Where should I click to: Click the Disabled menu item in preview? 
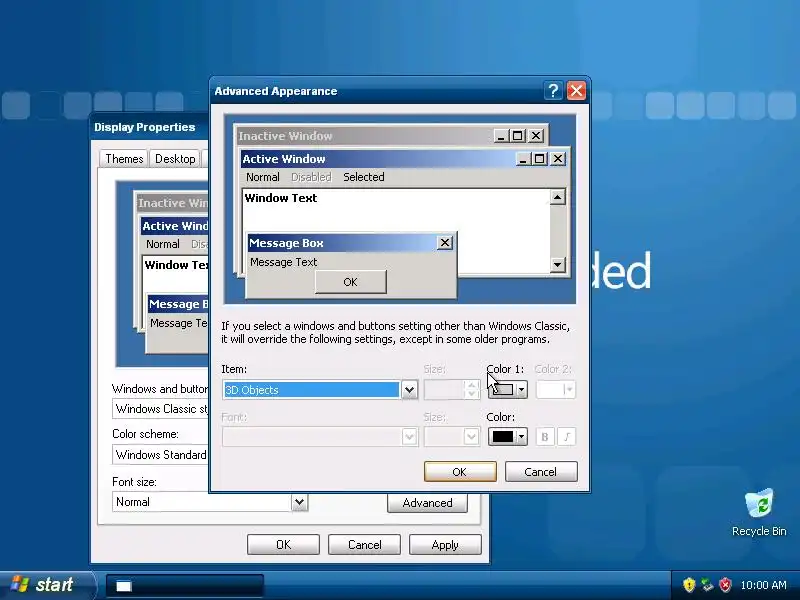[x=311, y=177]
